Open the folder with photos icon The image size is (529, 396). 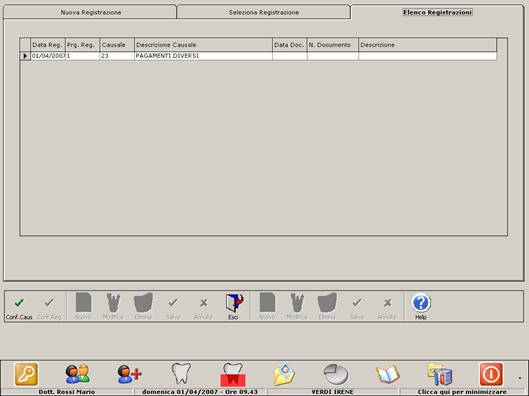pyautogui.click(x=284, y=374)
